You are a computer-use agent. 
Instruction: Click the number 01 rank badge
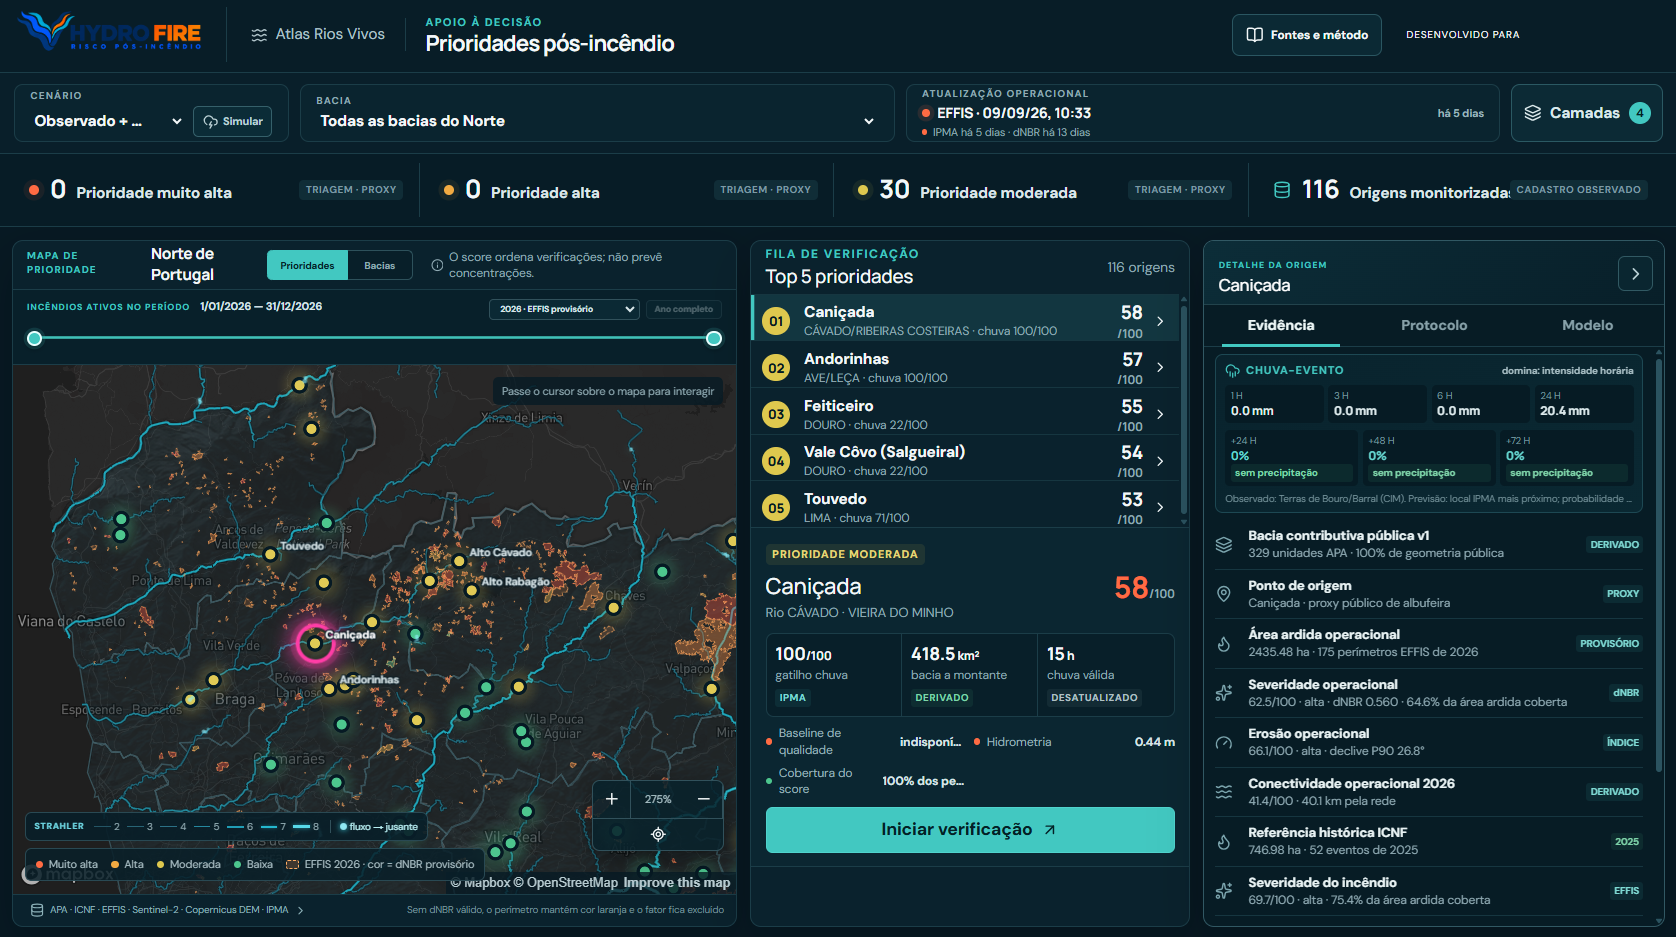pyautogui.click(x=776, y=321)
